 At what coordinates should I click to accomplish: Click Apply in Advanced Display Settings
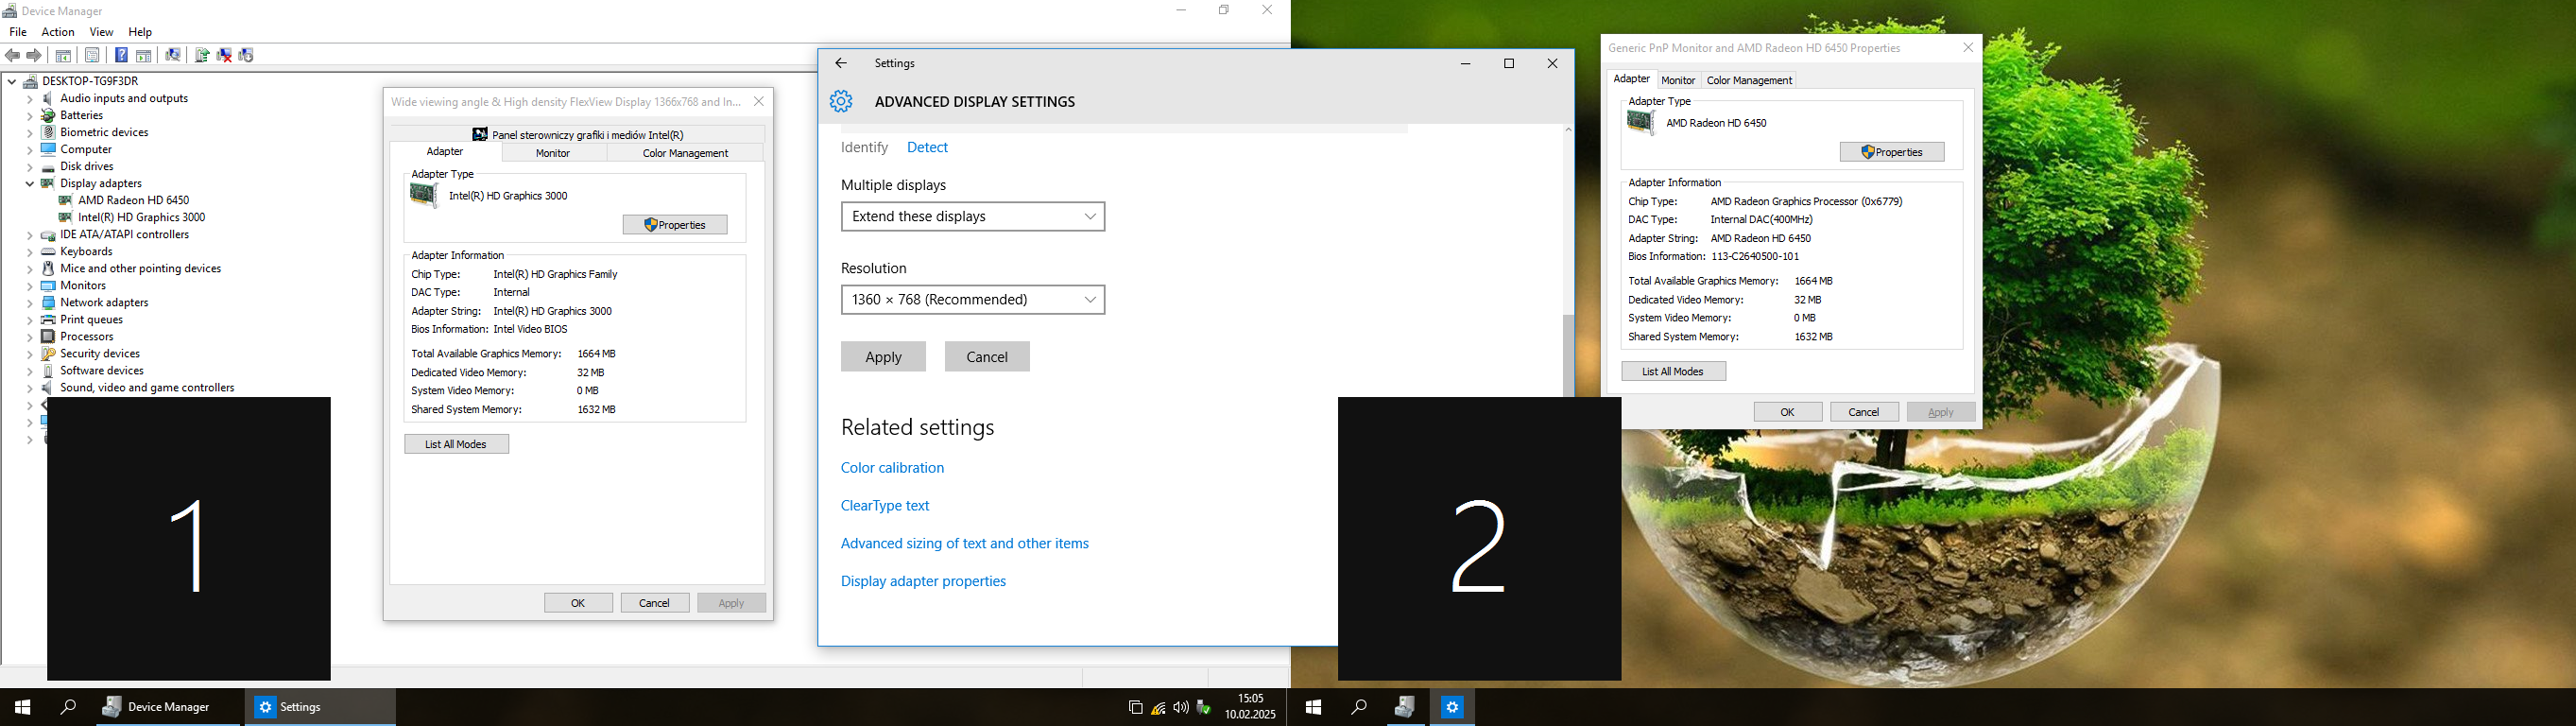click(883, 357)
